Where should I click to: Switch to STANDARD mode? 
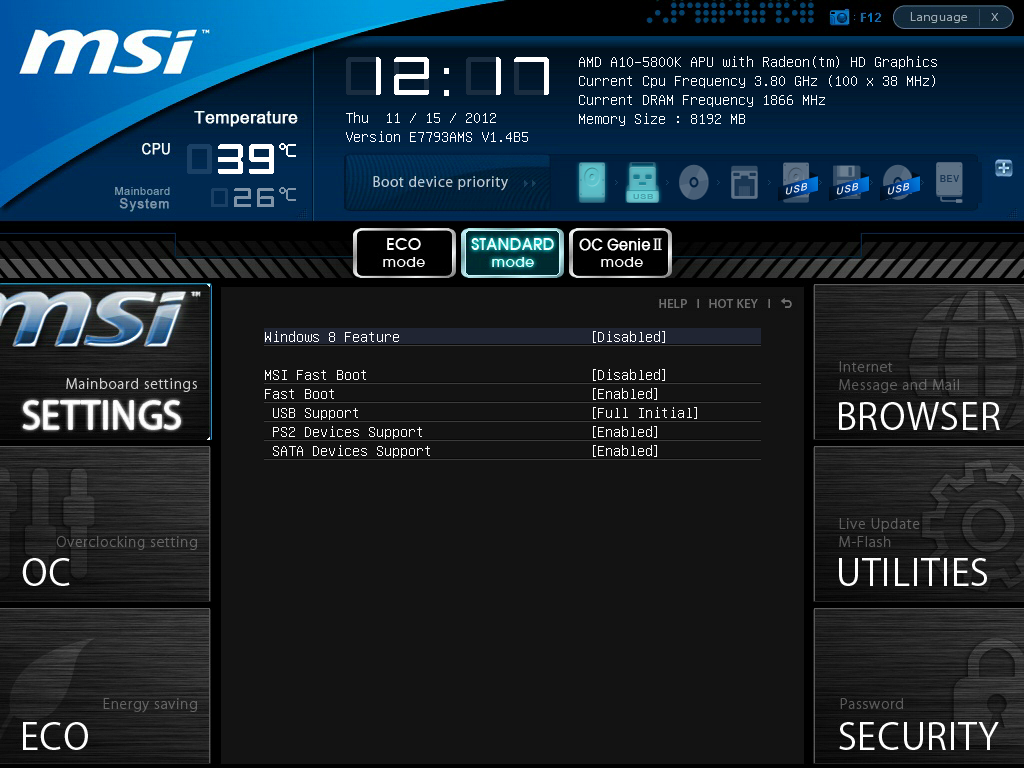pos(513,253)
